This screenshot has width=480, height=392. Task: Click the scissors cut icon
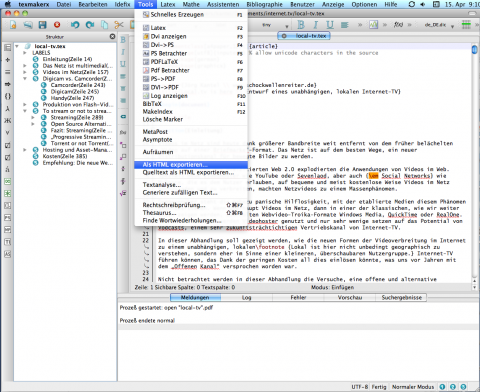pos(119,25)
